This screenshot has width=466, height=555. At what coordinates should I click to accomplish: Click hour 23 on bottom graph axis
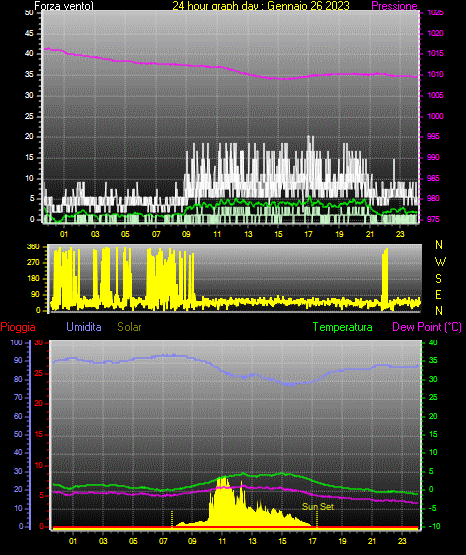coord(402,541)
